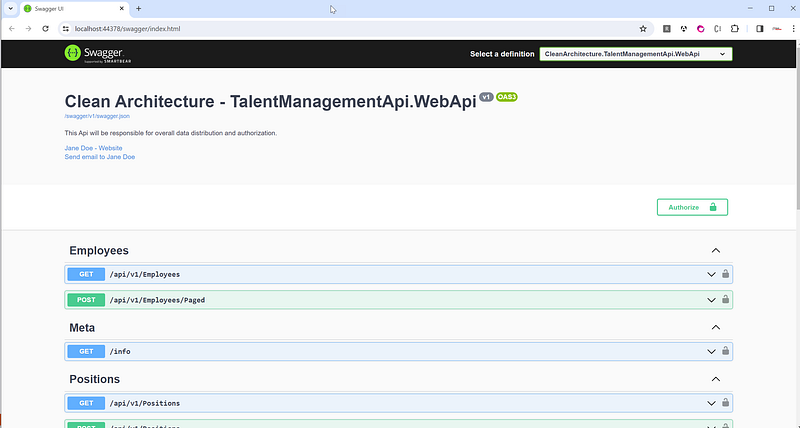Click the v1 version badge
The width and height of the screenshot is (800, 428).
click(x=486, y=97)
